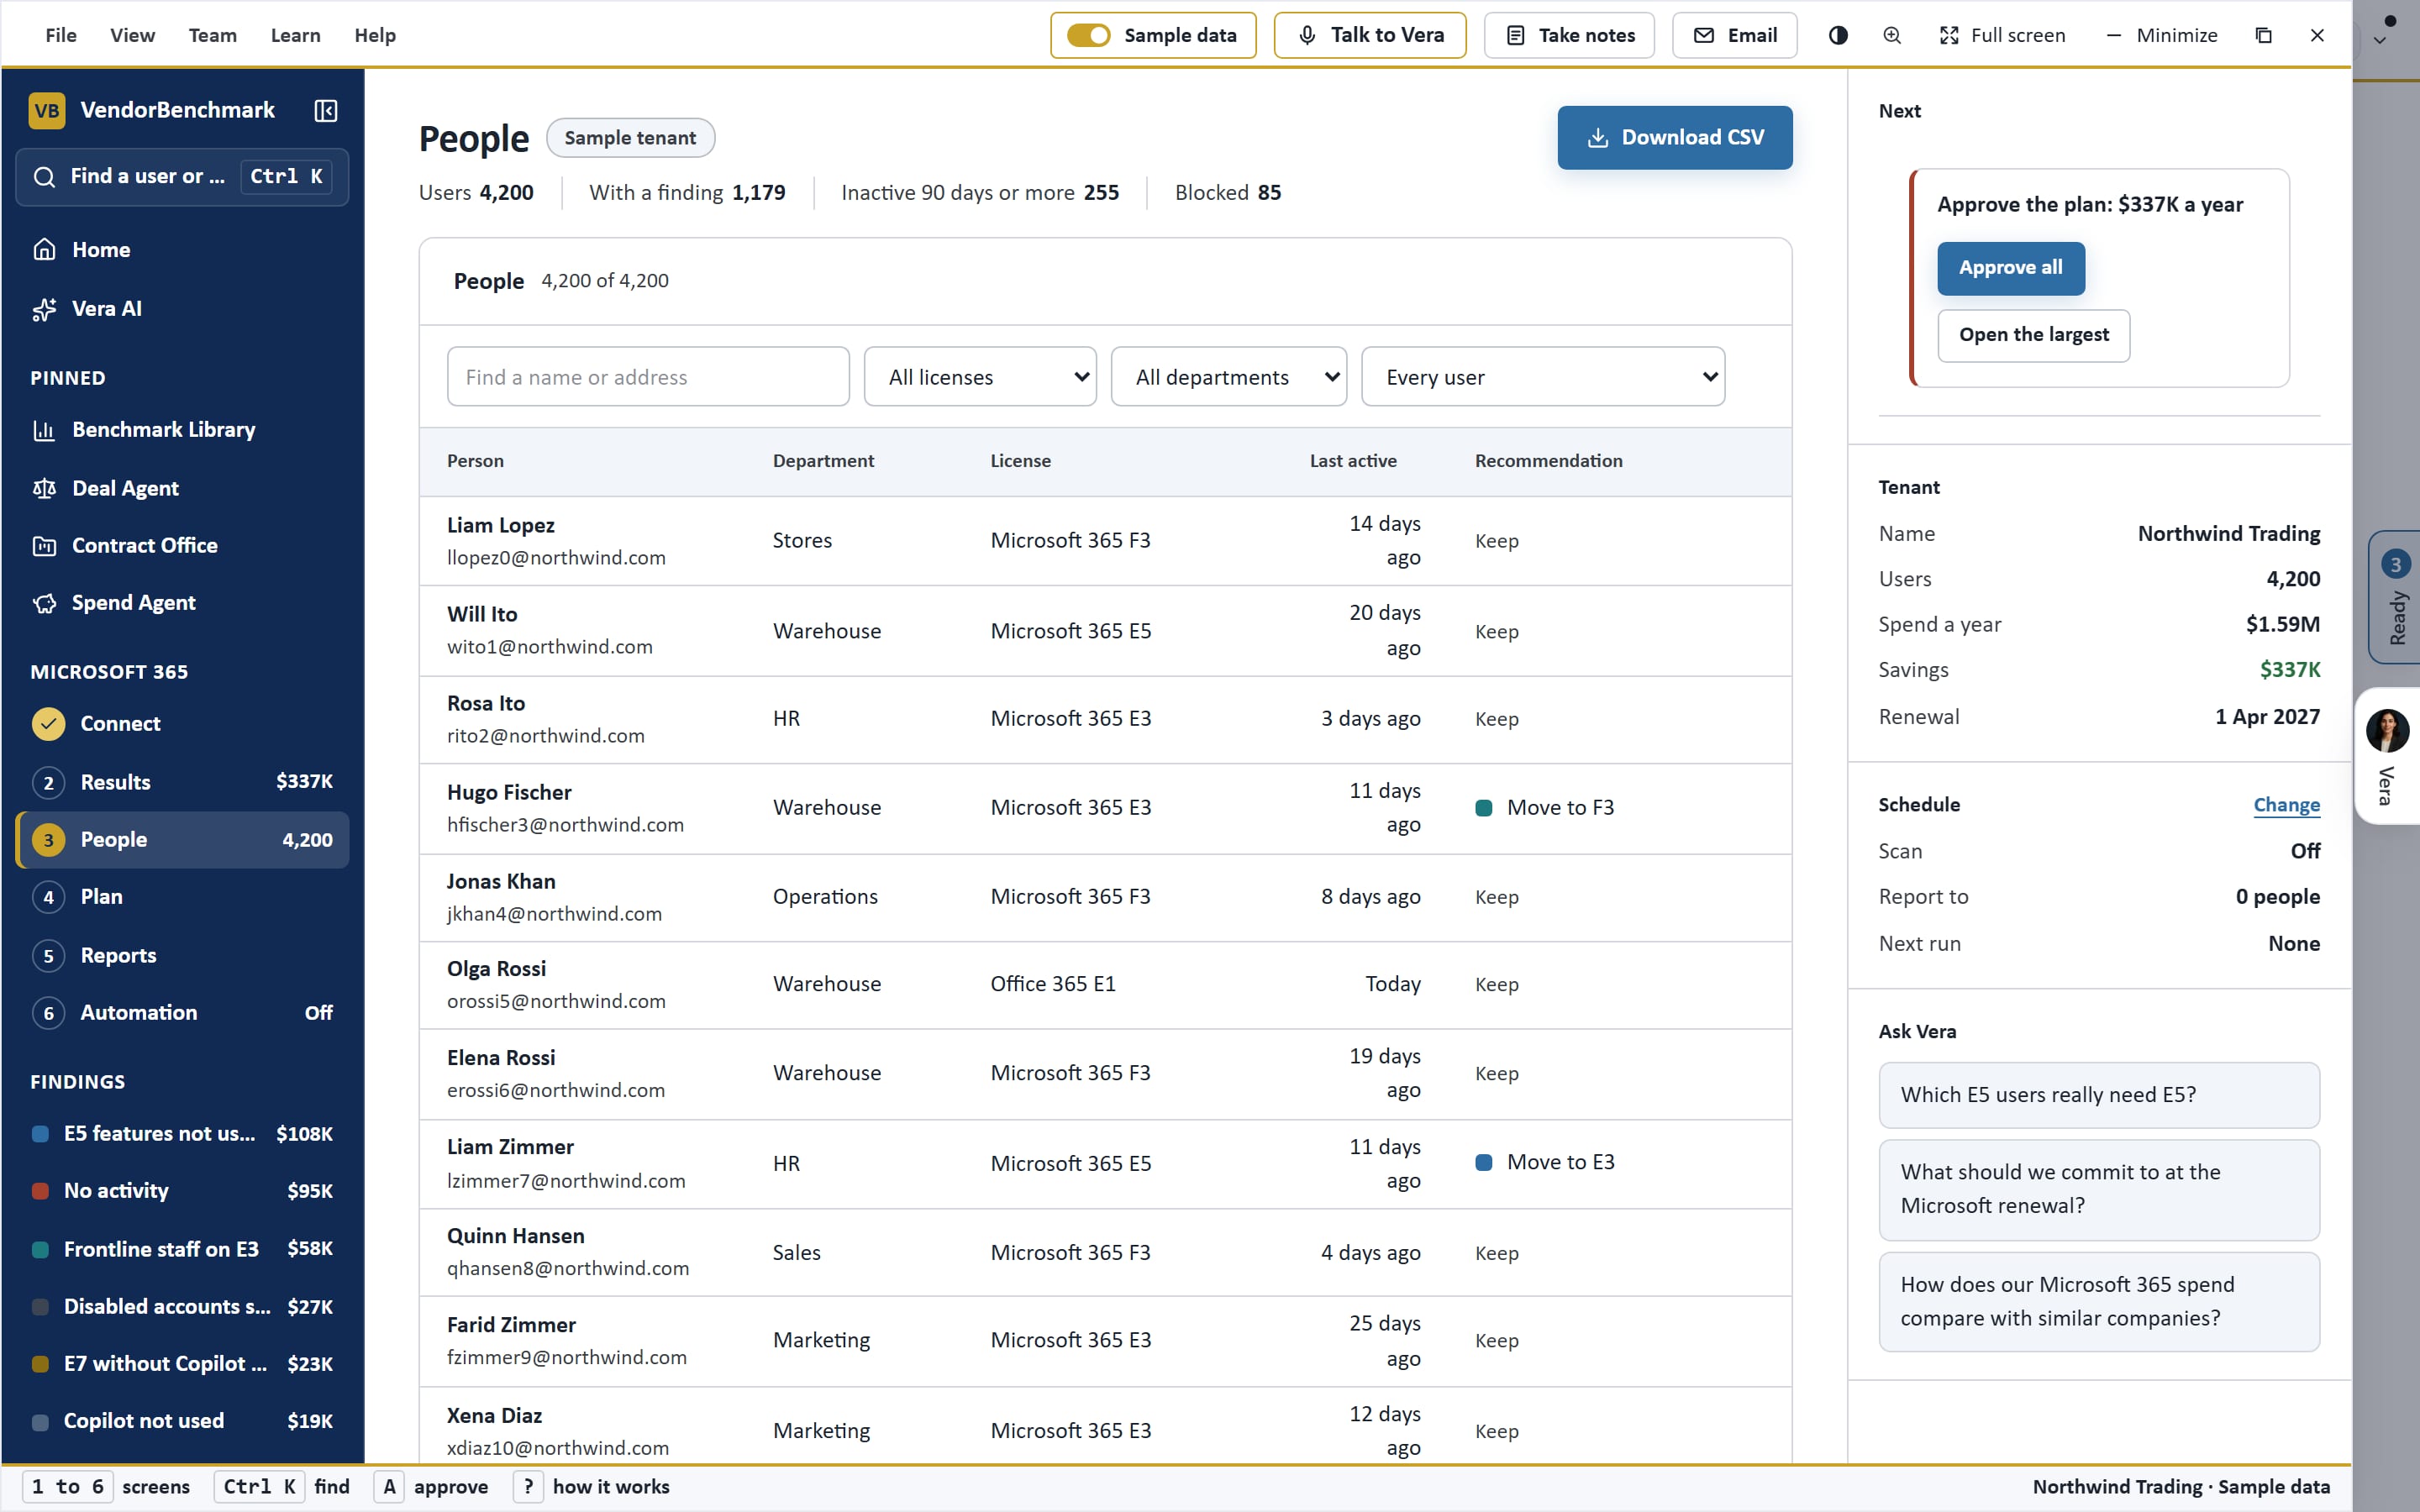Open the View menu

pyautogui.click(x=132, y=35)
